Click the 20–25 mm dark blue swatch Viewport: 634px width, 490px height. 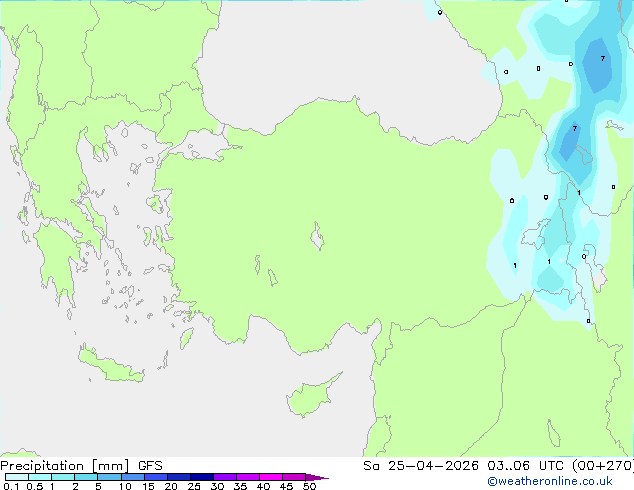[178, 477]
